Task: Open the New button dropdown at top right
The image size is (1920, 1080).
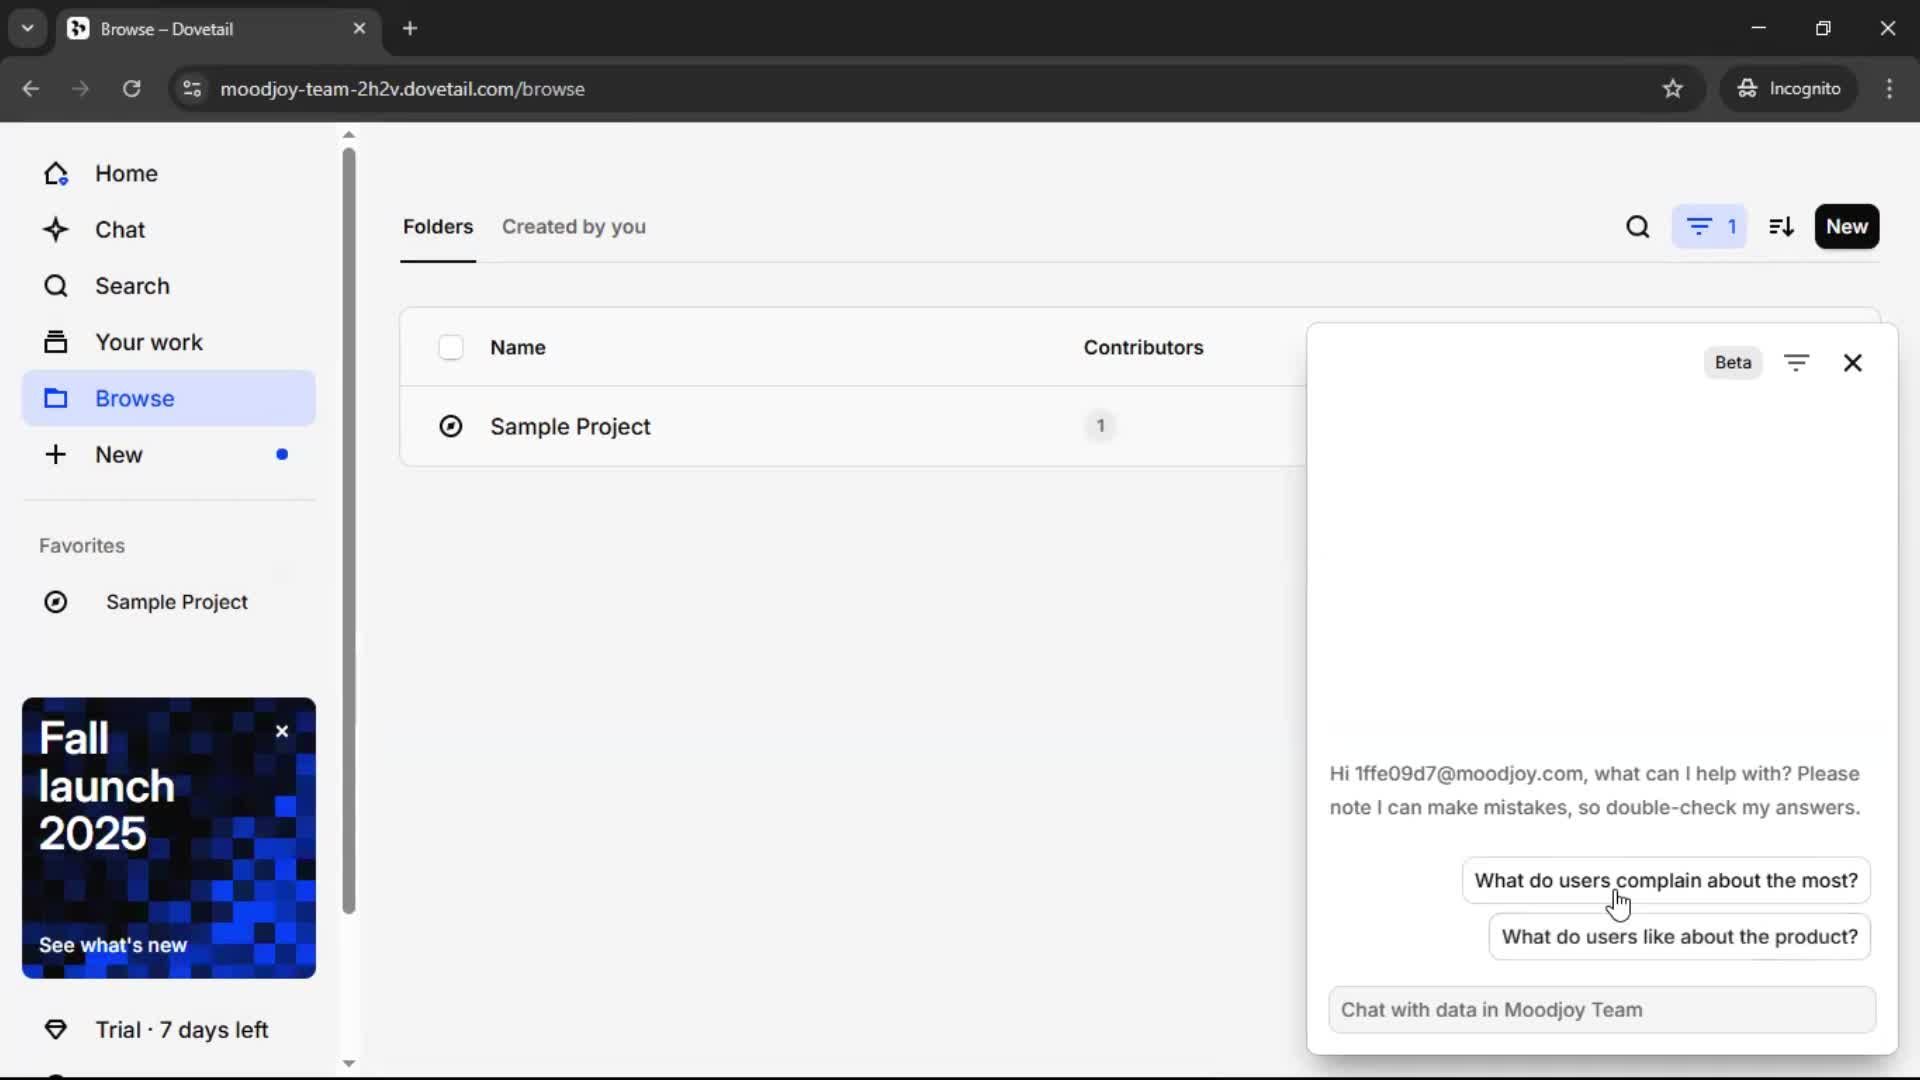Action: tap(1846, 227)
